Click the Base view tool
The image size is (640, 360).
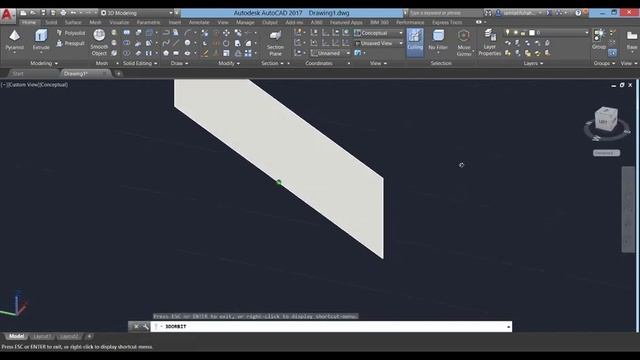point(631,40)
